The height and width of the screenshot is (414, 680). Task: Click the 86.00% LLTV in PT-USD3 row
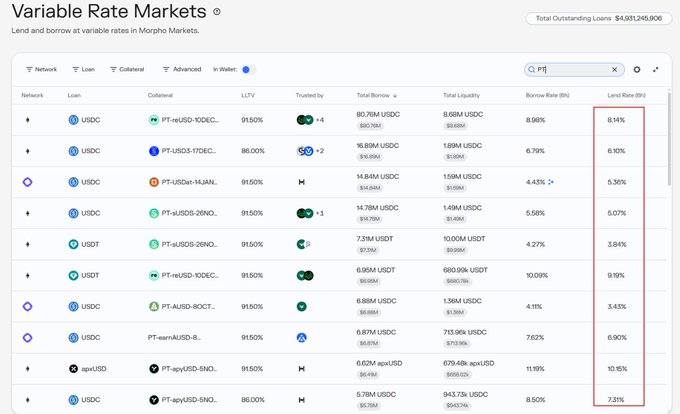tap(252, 151)
